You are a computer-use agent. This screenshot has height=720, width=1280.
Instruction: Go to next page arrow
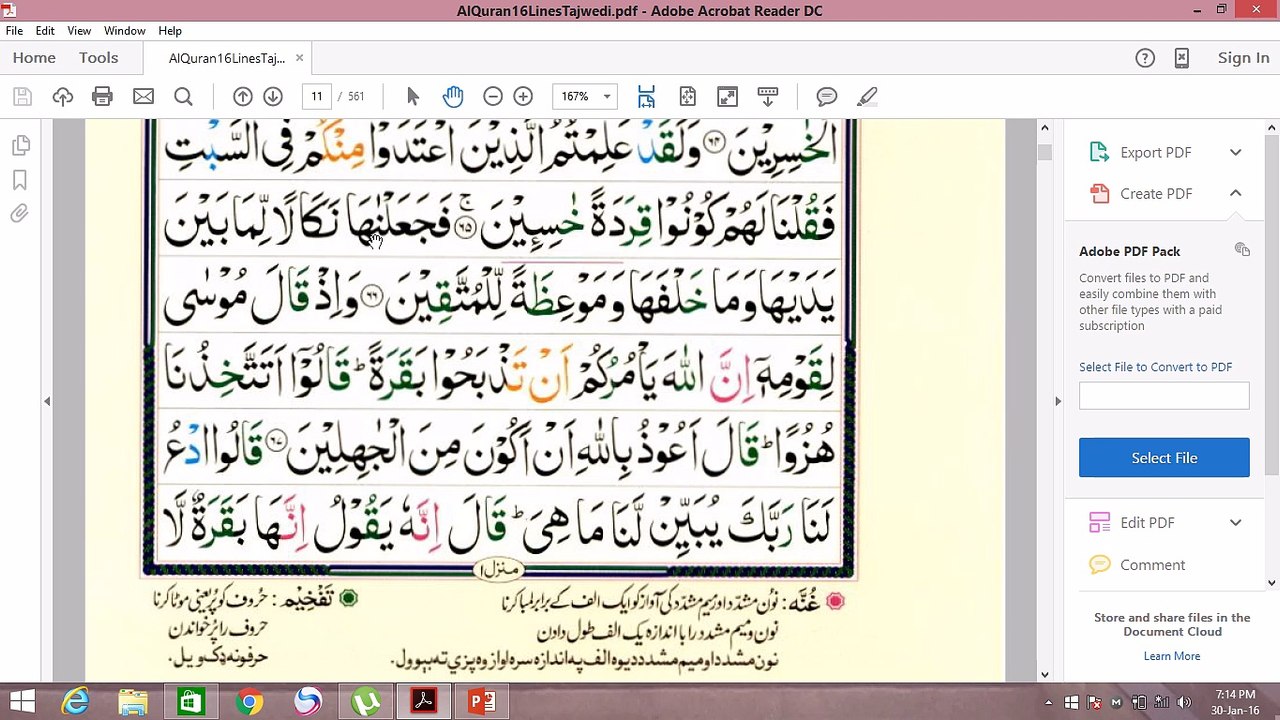(273, 96)
